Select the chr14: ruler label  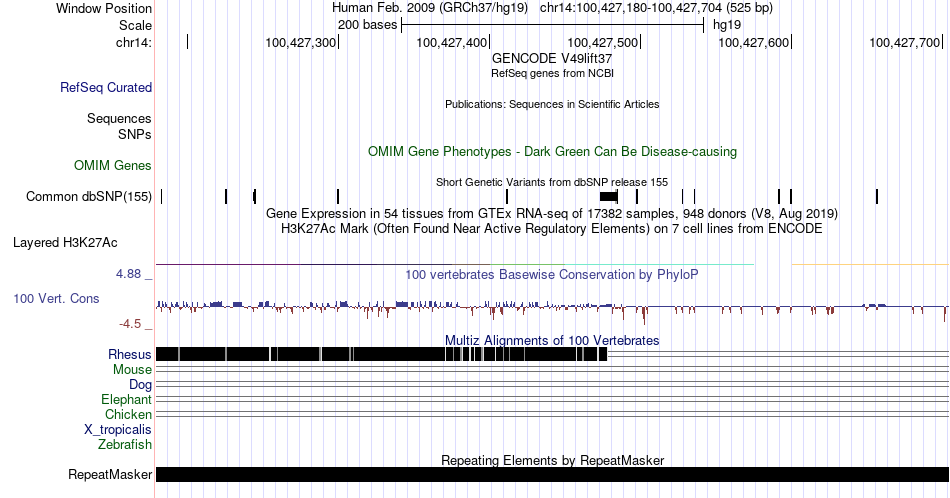click(x=134, y=42)
